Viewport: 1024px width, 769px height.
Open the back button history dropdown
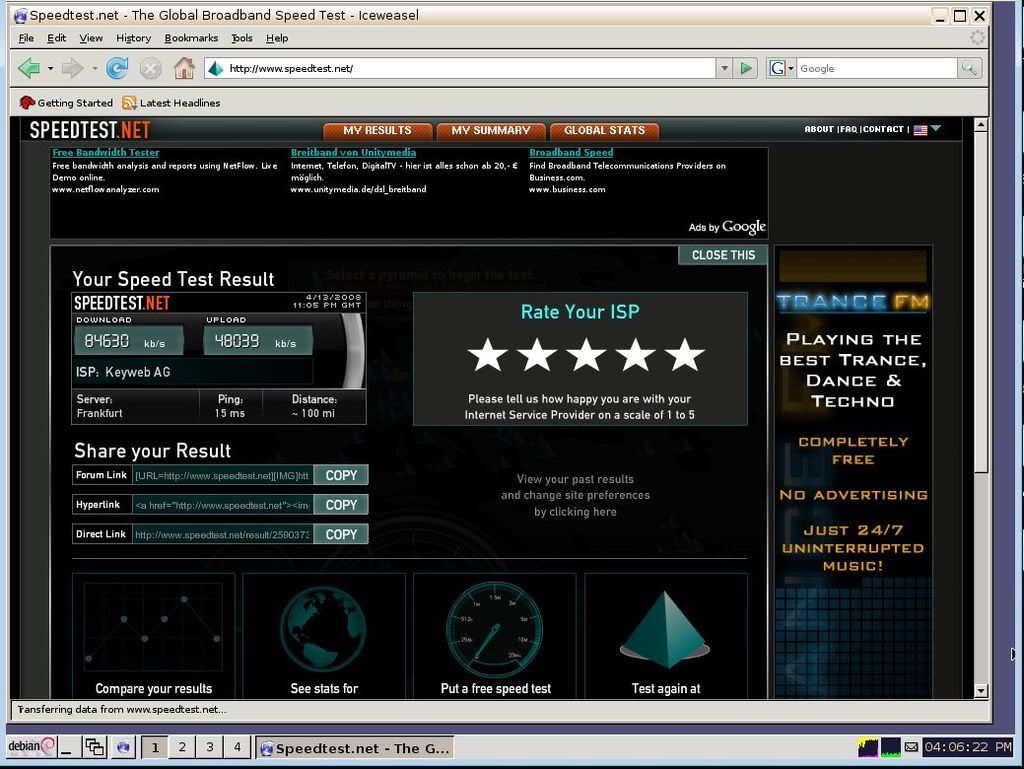point(50,68)
